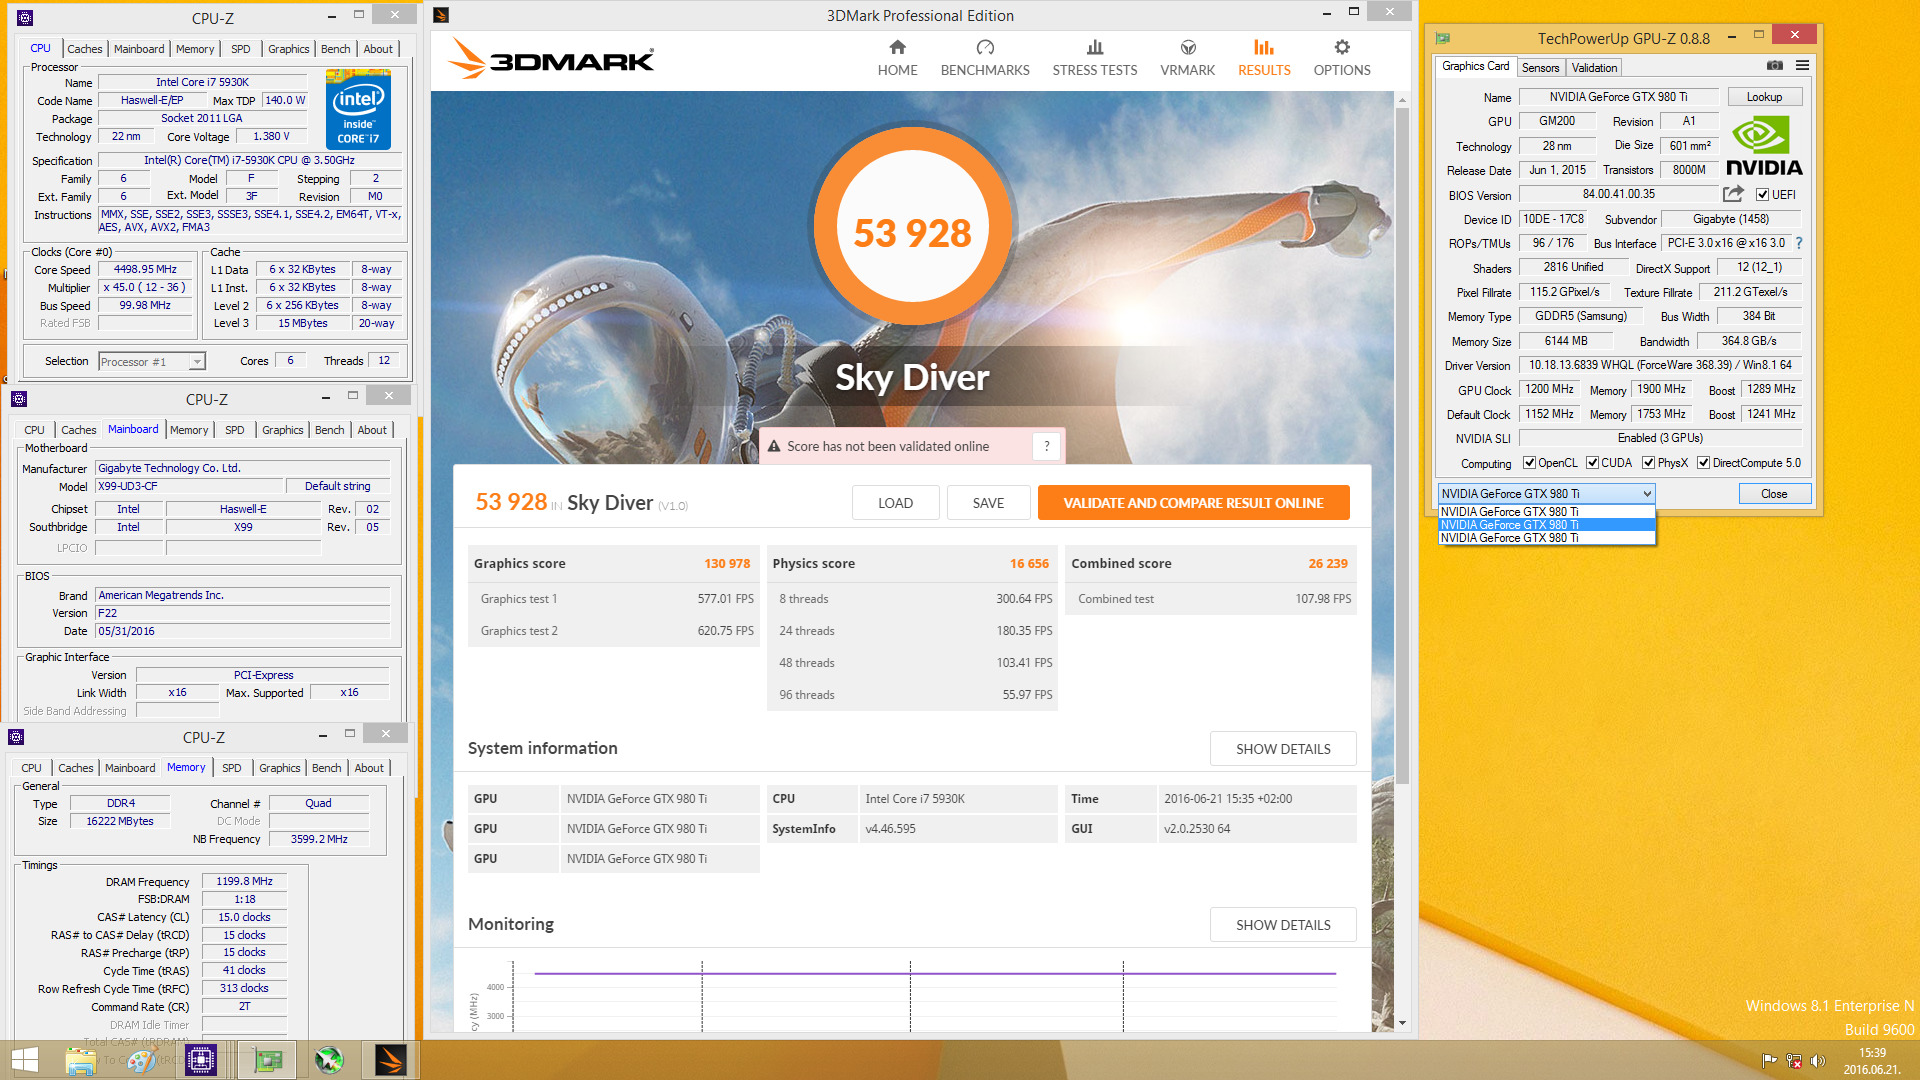Switch to Caches tab in top CPU-Z
Image resolution: width=1920 pixels, height=1080 pixels.
tap(84, 49)
